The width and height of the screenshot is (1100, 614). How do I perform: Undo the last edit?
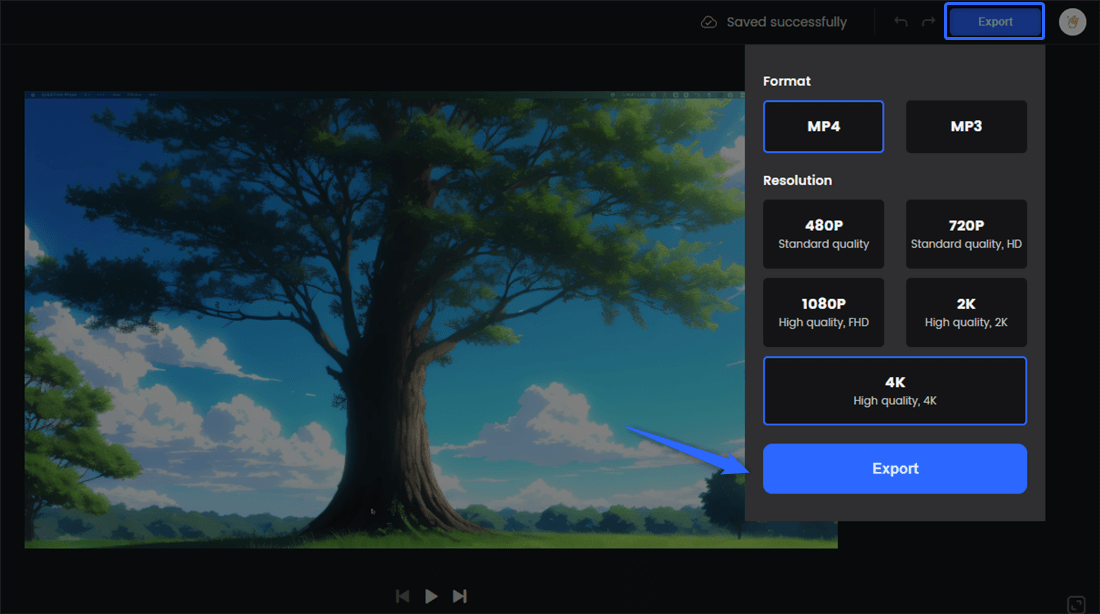click(x=901, y=22)
